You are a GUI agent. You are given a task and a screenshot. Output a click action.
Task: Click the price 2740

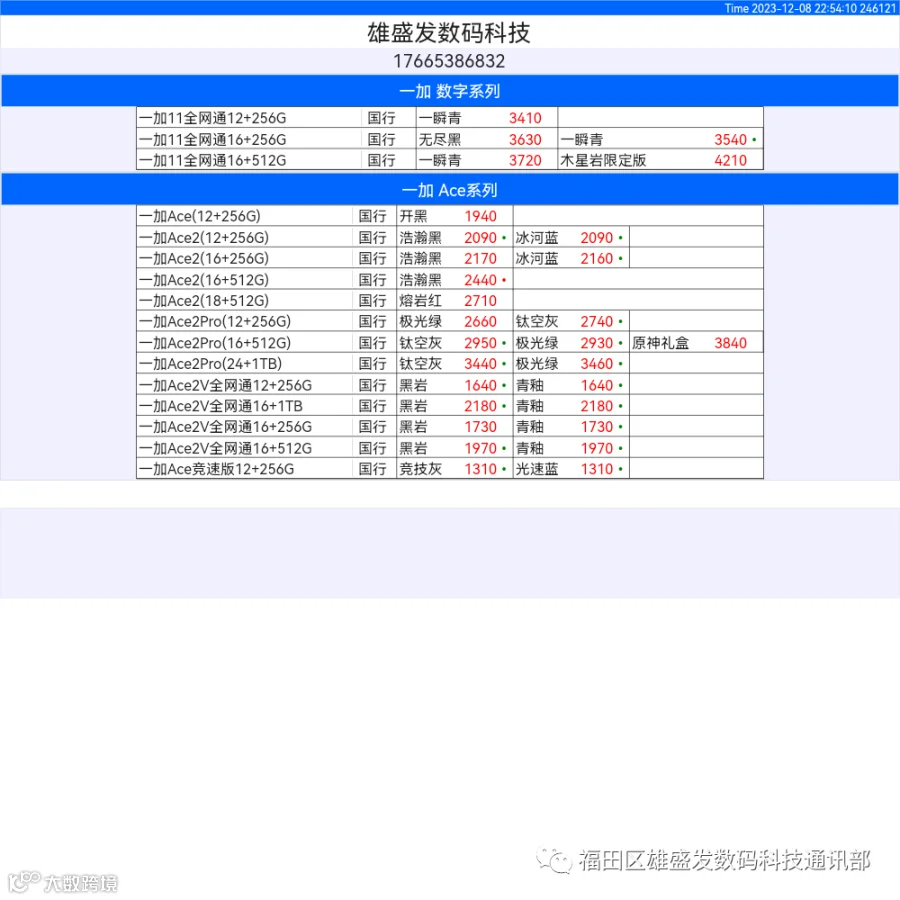tap(597, 321)
